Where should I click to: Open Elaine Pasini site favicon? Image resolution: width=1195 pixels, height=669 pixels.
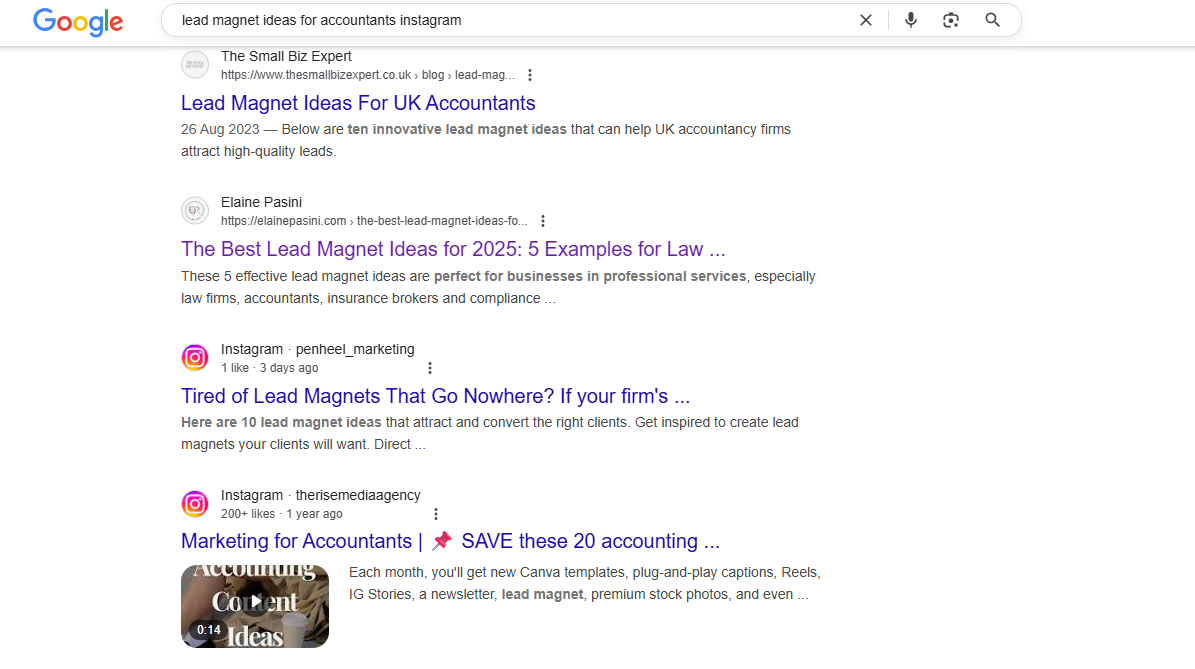195,211
